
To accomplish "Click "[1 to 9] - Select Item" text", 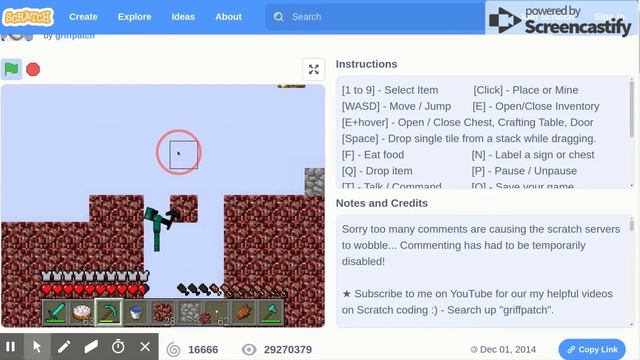I will (390, 90).
